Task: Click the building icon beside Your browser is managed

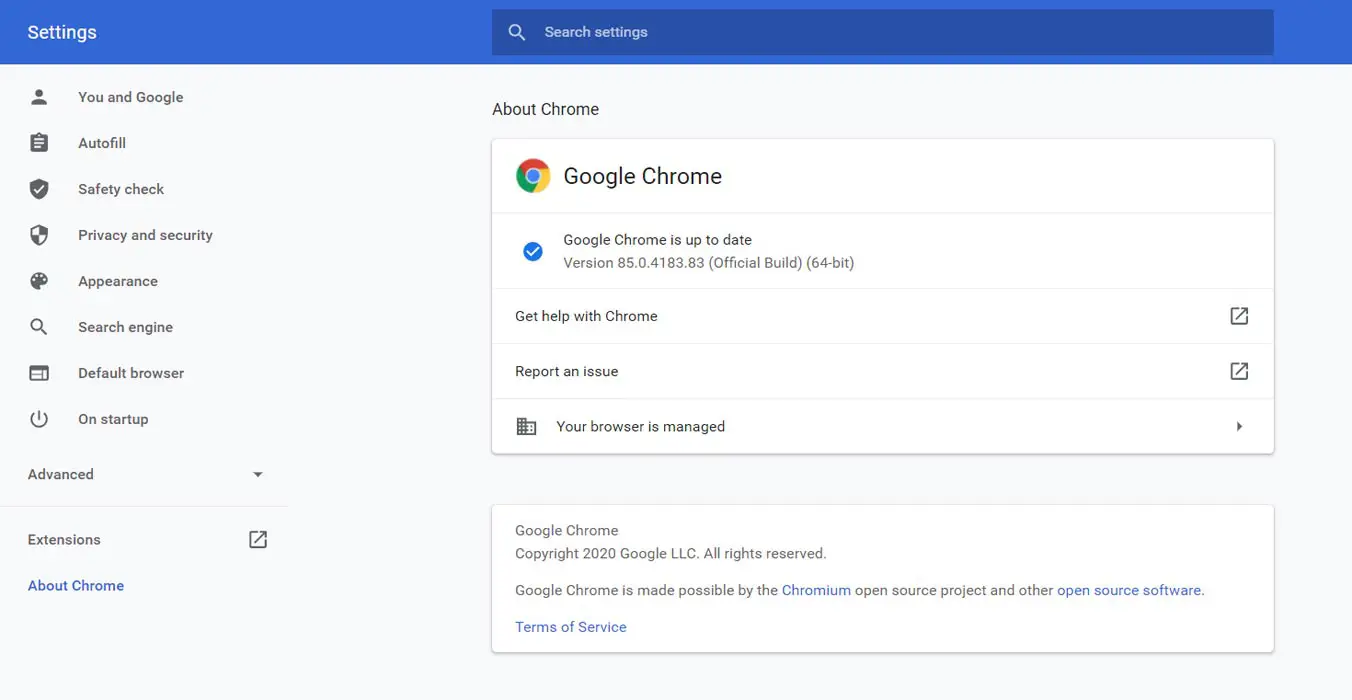Action: (x=526, y=426)
